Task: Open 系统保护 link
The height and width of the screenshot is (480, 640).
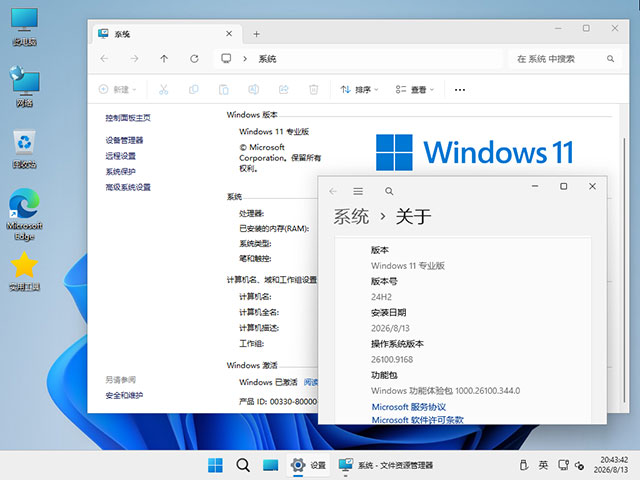Action: click(120, 171)
